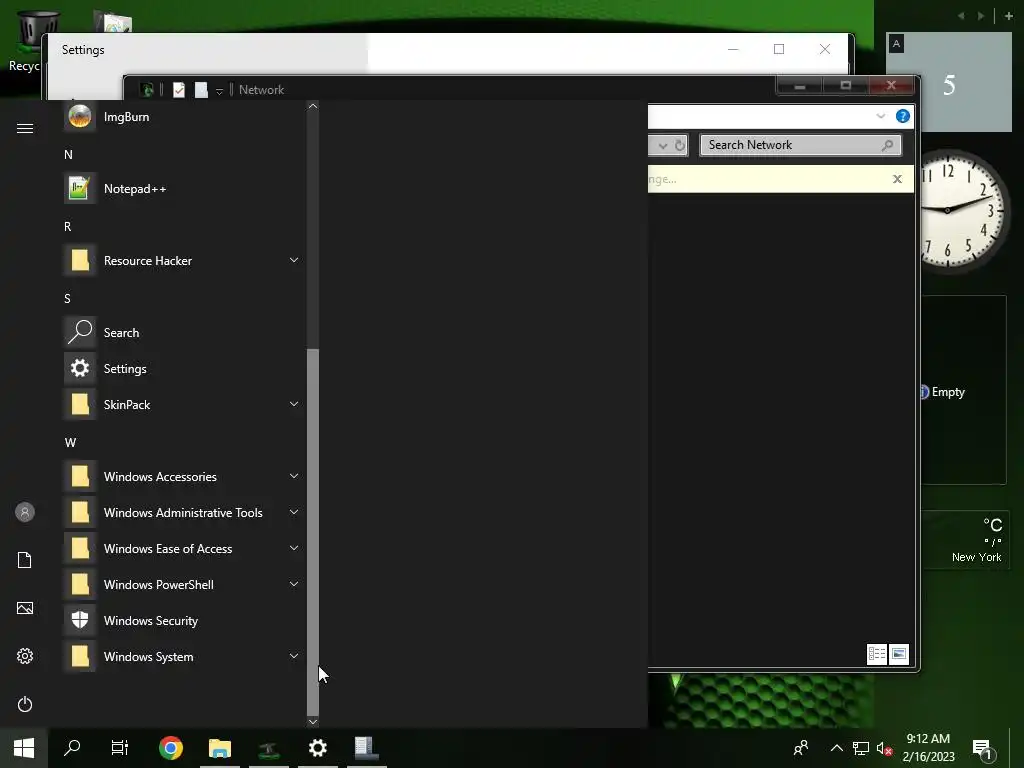Open Power options in Start sidebar
The image size is (1024, 768).
click(x=25, y=704)
